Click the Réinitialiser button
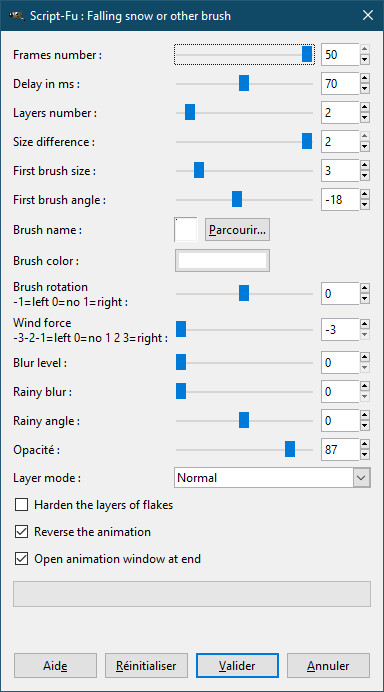384x692 pixels. [146, 666]
